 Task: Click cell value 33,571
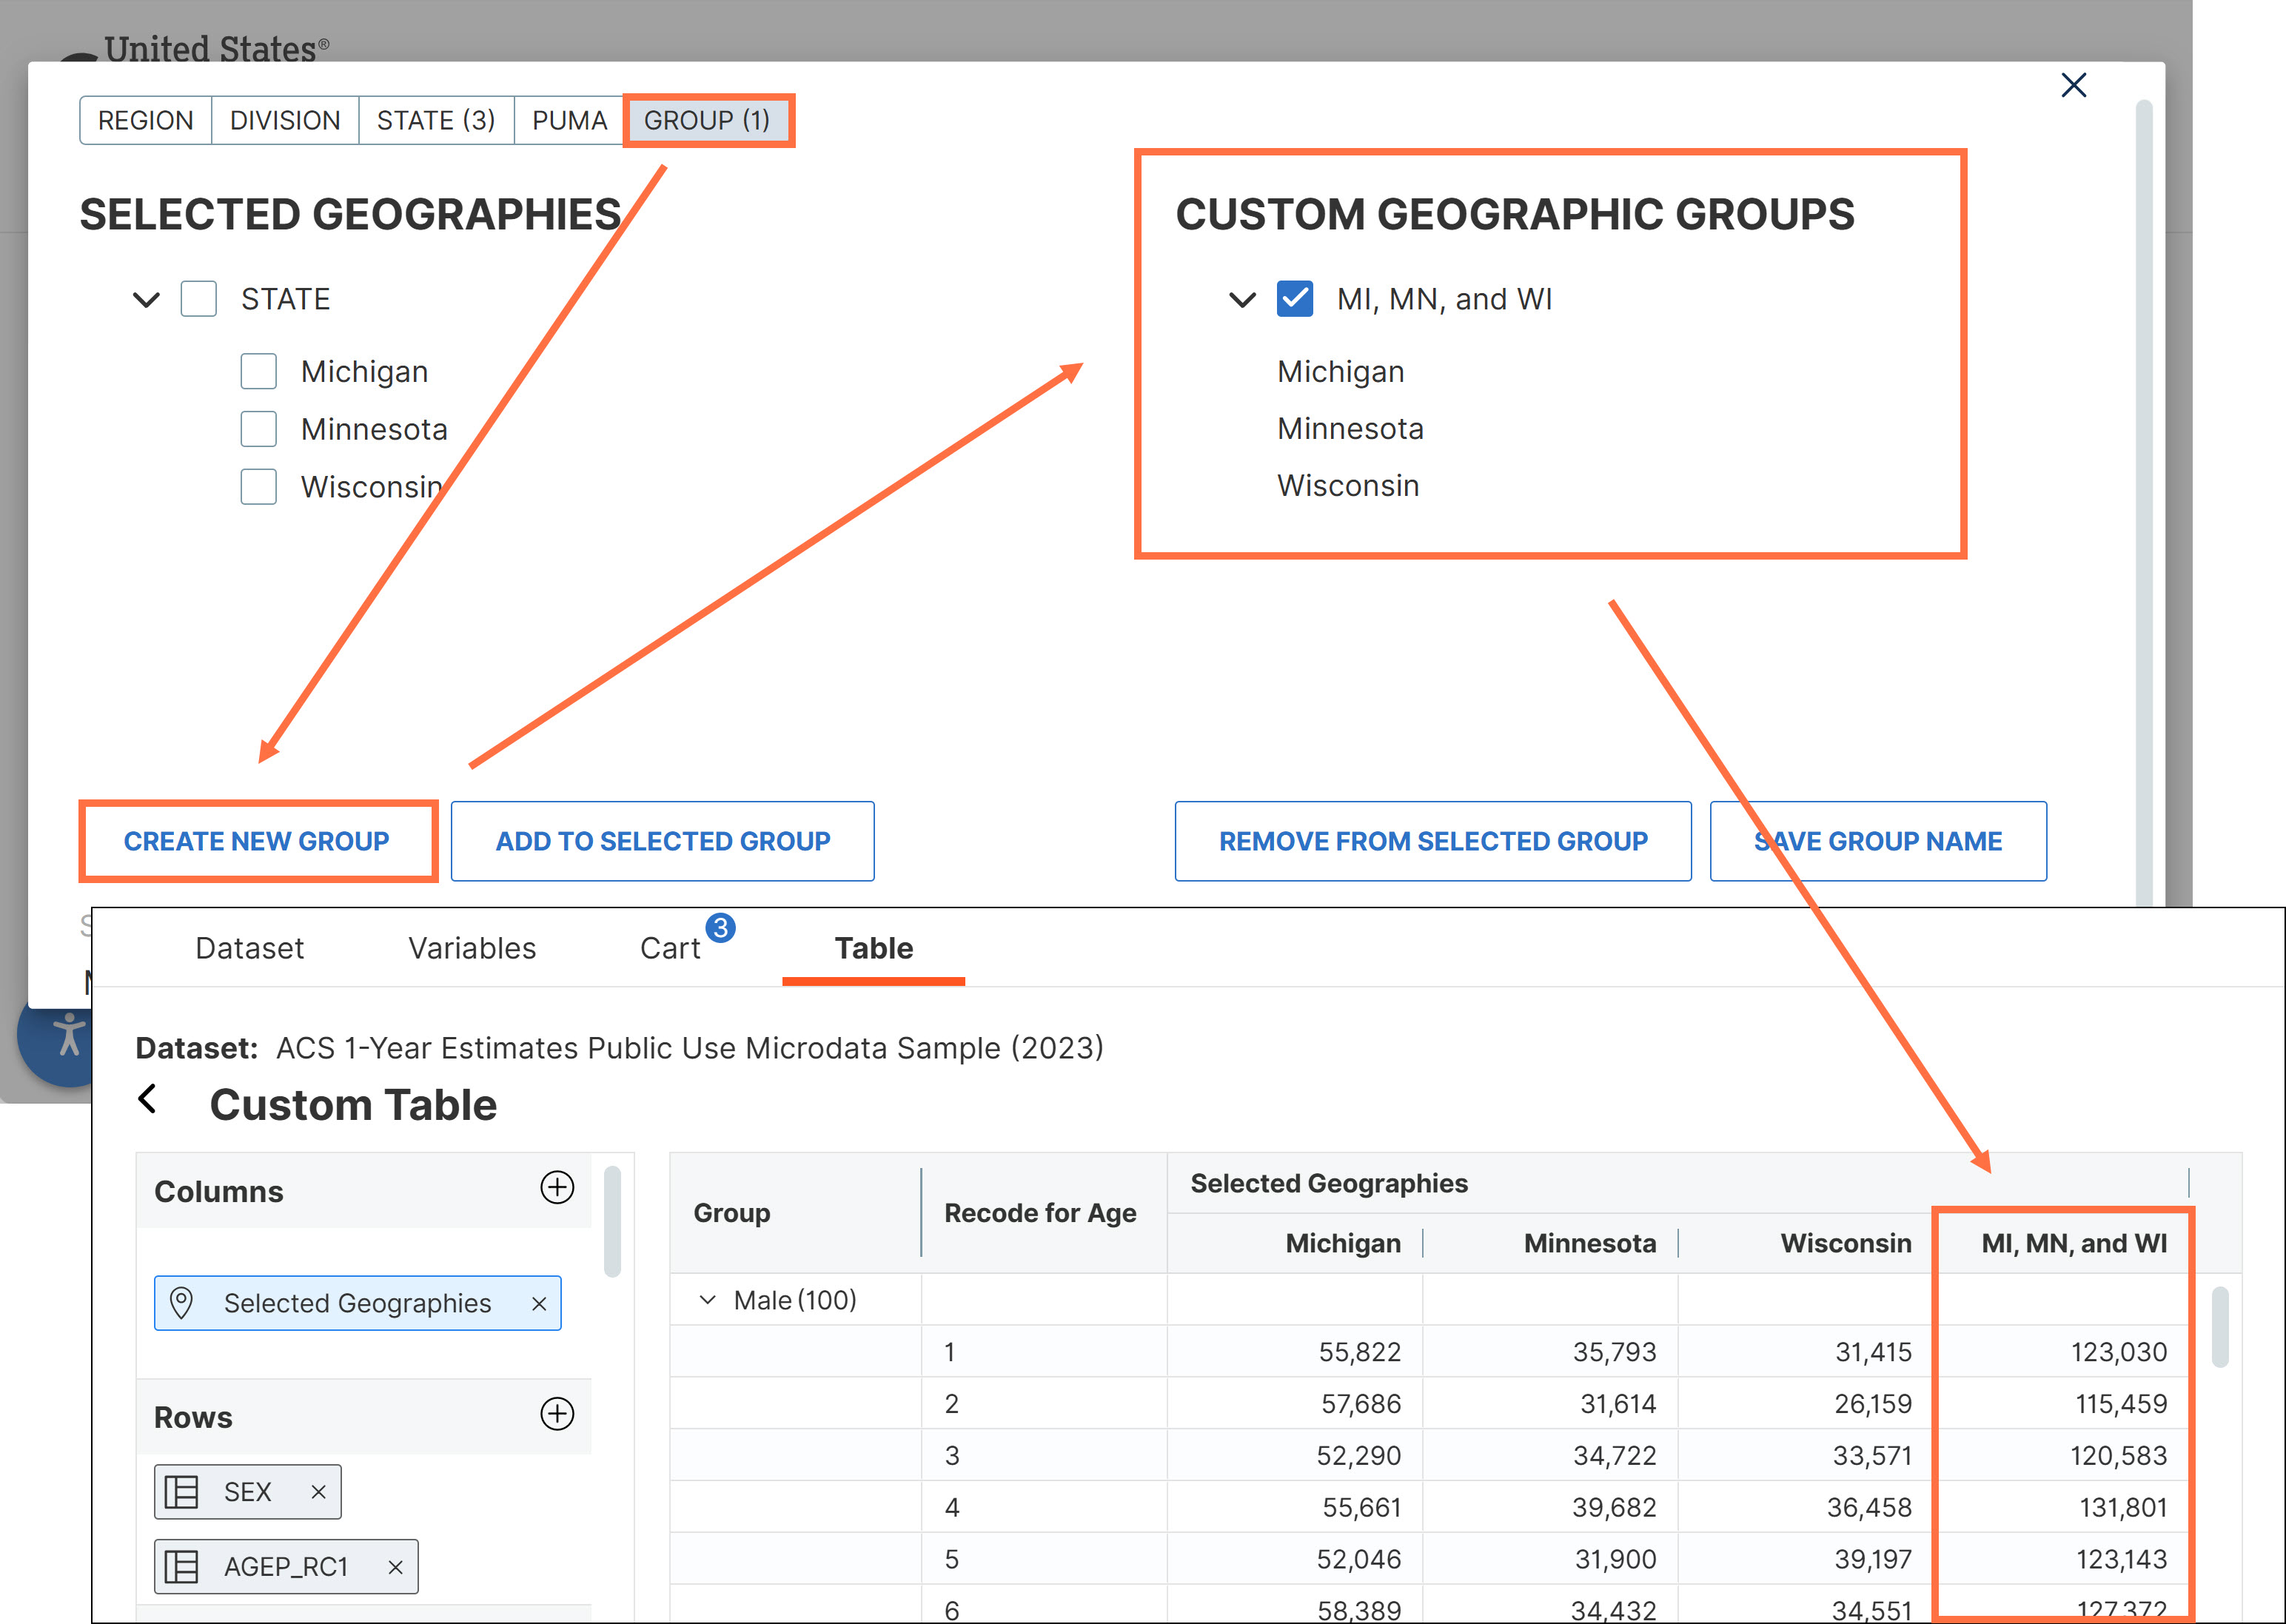pos(1871,1455)
